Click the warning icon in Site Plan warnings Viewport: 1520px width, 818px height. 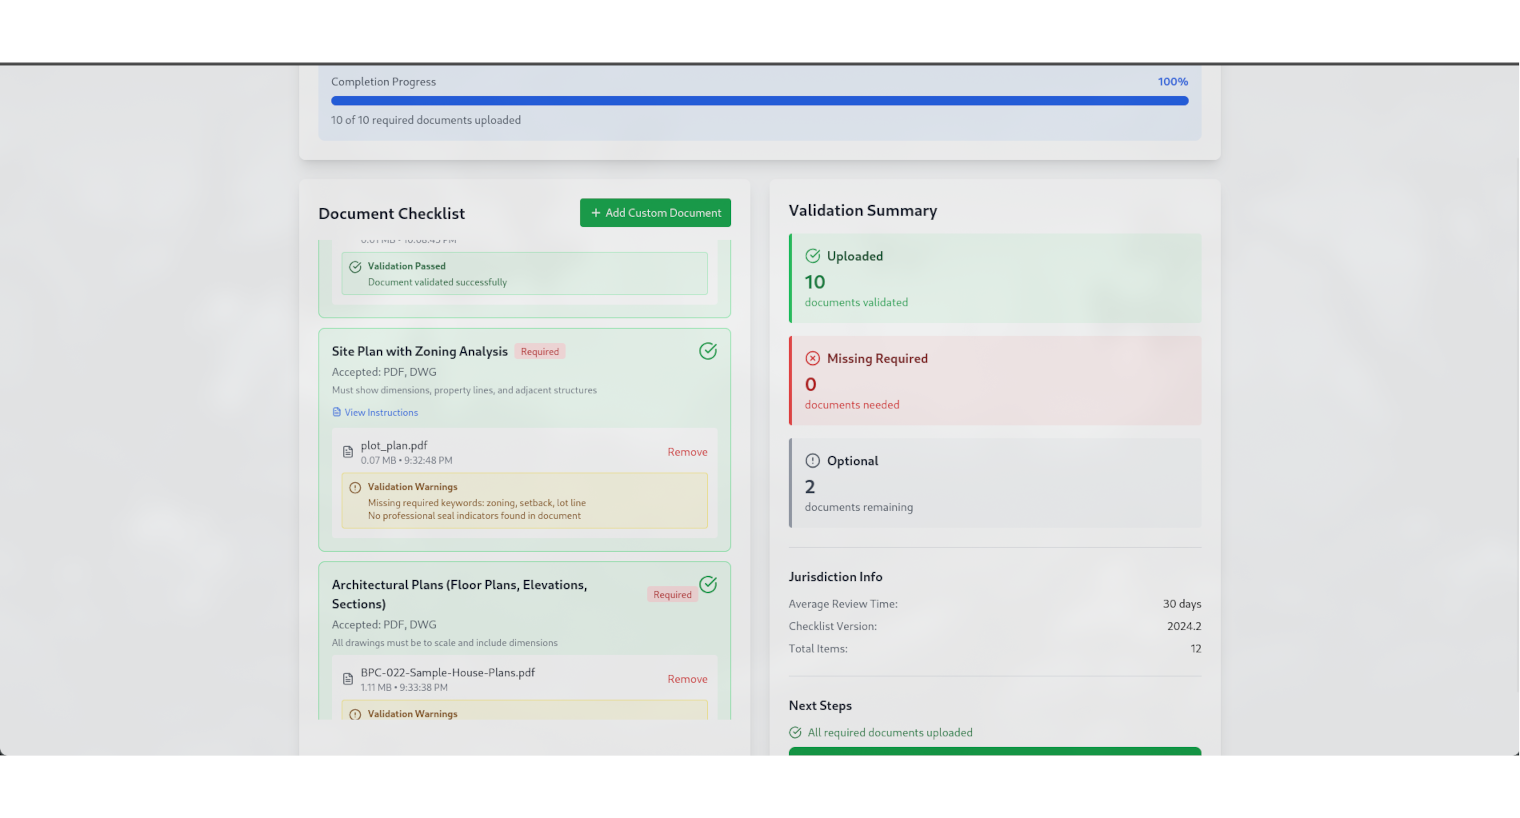(355, 488)
